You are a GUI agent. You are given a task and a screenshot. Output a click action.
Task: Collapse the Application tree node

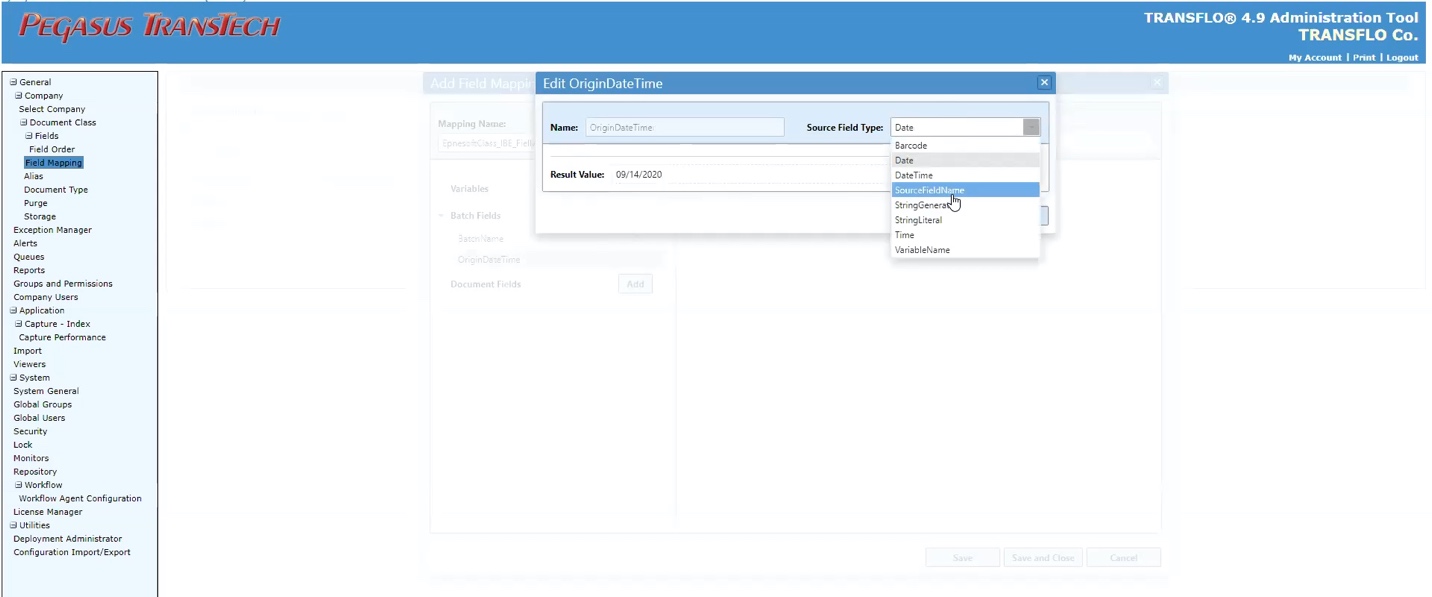coord(13,311)
